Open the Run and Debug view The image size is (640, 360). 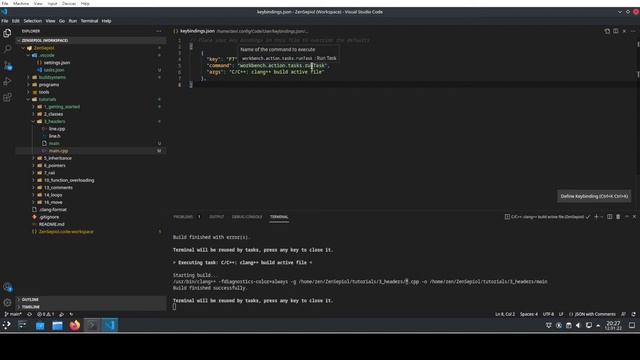click(x=7, y=82)
